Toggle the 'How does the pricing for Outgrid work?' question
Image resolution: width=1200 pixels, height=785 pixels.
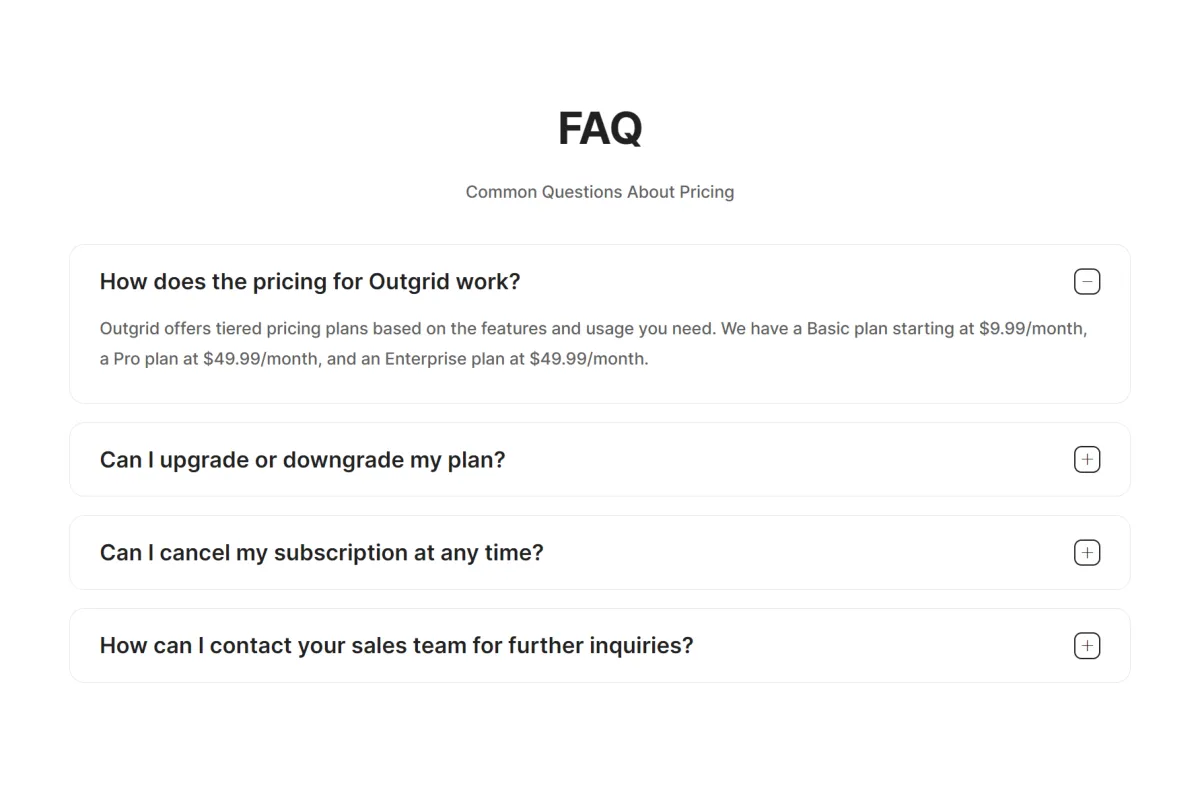[310, 282]
